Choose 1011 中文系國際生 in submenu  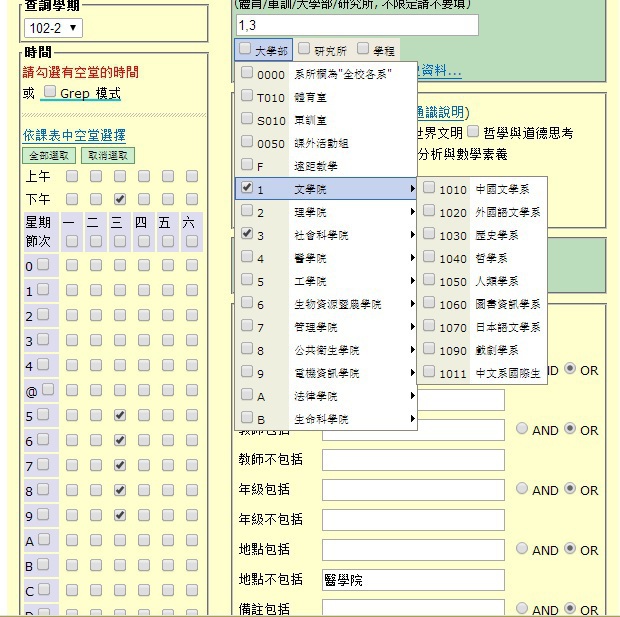[x=482, y=373]
